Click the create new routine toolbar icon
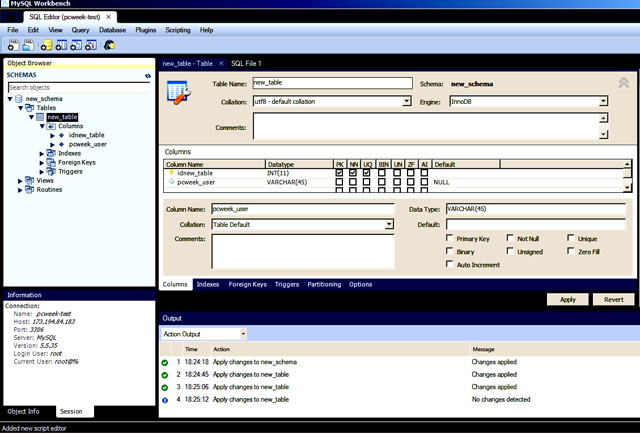The height and width of the screenshot is (434, 640). 91,45
